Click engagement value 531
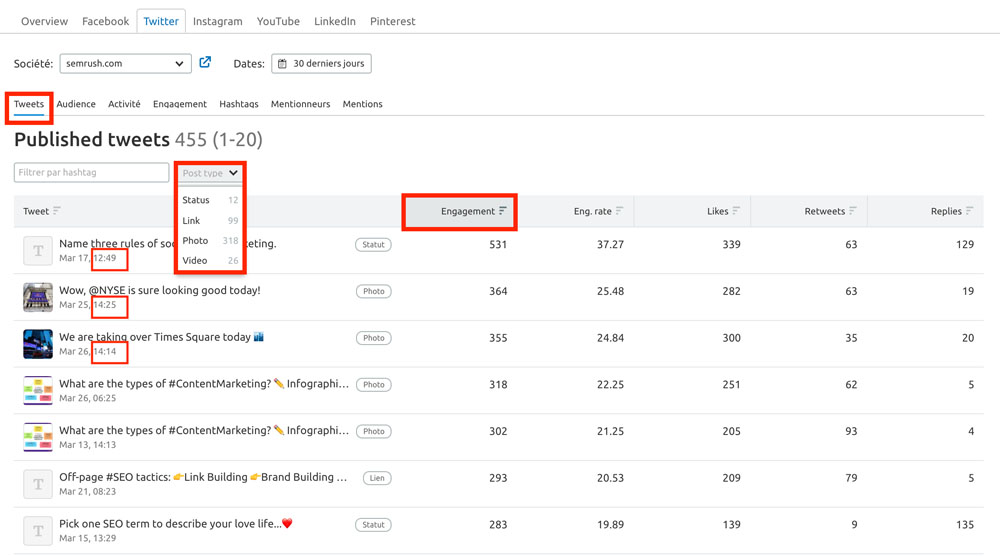The height and width of the screenshot is (556, 1000). 498,244
